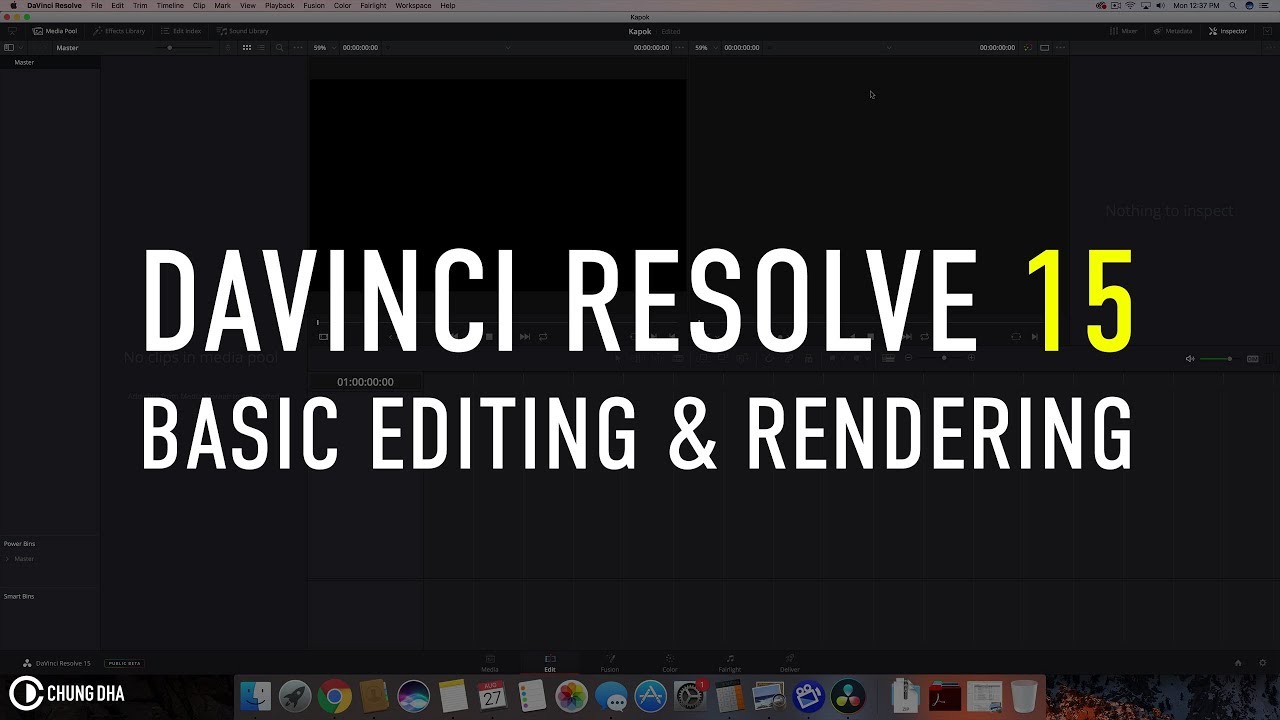This screenshot has height=720, width=1280.
Task: Open the Effects Library panel
Action: [119, 31]
